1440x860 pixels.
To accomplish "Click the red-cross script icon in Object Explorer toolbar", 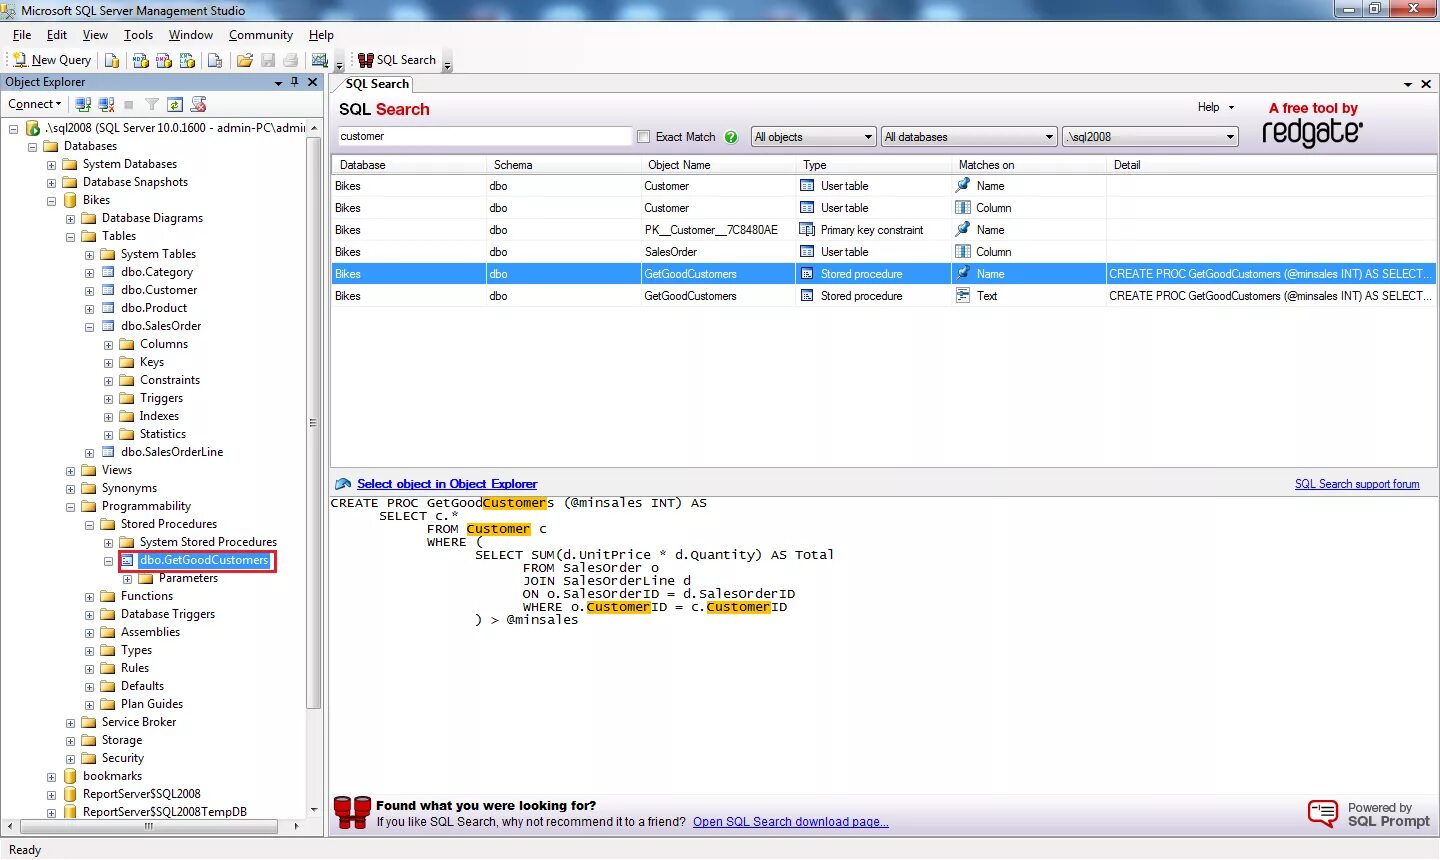I will point(198,104).
